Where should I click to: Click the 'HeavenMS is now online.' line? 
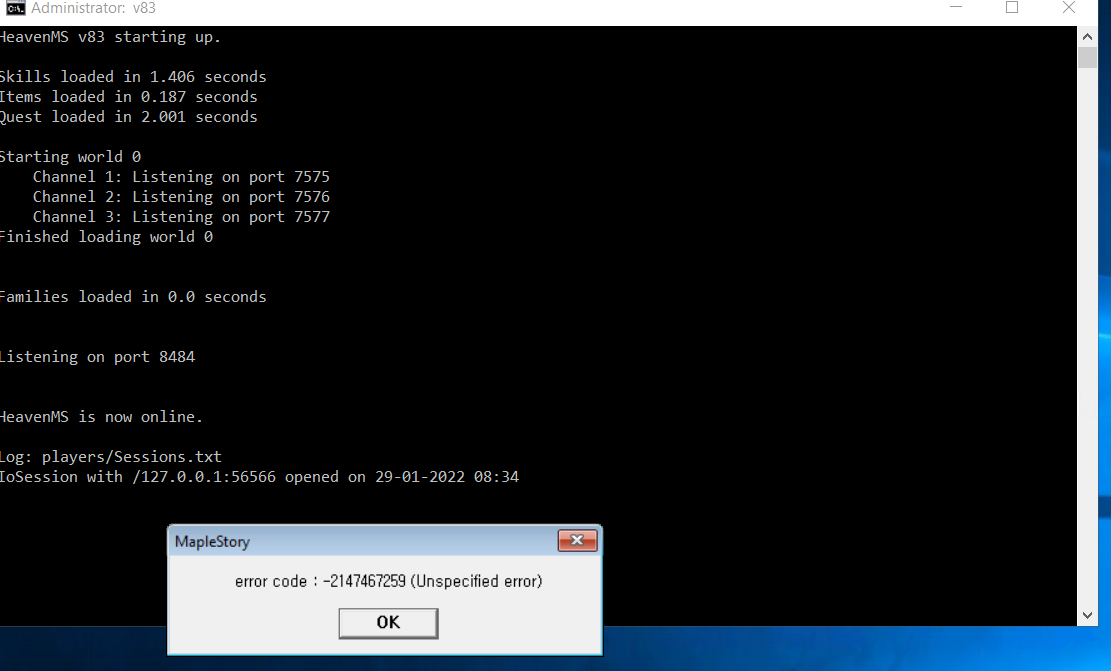[x=102, y=417]
